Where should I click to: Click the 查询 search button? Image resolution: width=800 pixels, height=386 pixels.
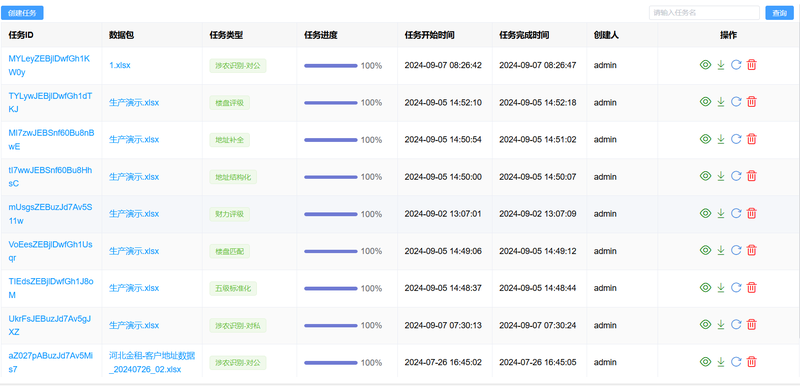pos(780,13)
